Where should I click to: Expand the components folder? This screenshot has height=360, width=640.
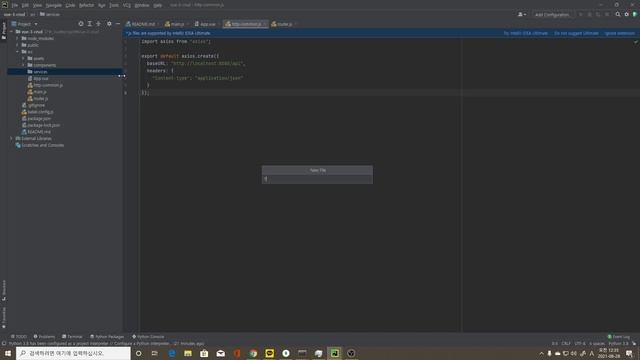coord(23,65)
